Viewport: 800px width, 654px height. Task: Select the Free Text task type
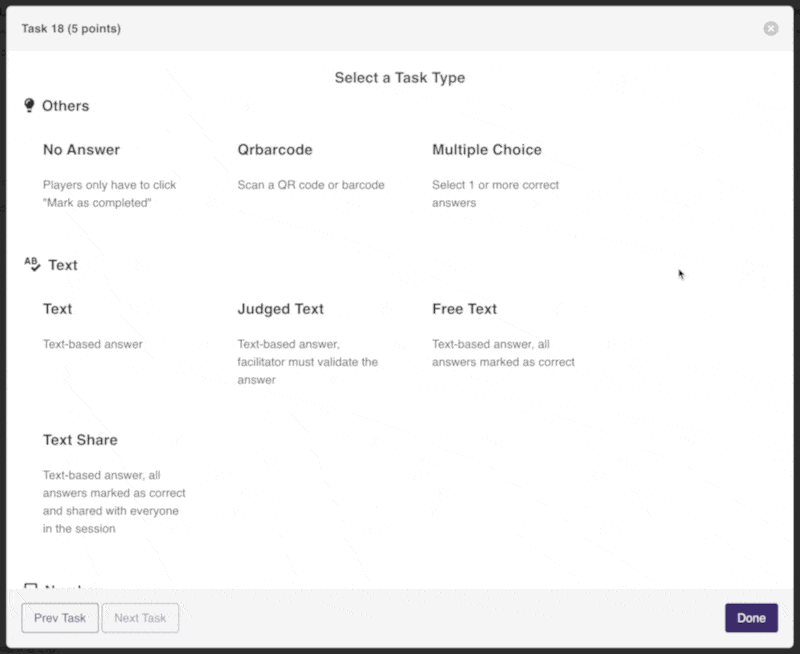(465, 309)
